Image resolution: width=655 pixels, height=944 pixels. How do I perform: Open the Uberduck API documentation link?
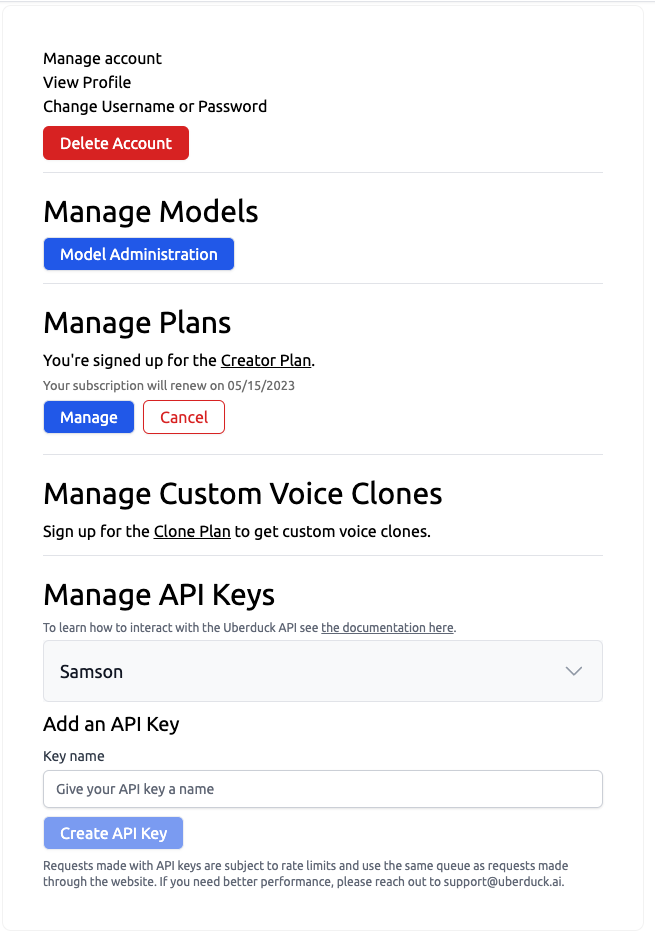387,627
